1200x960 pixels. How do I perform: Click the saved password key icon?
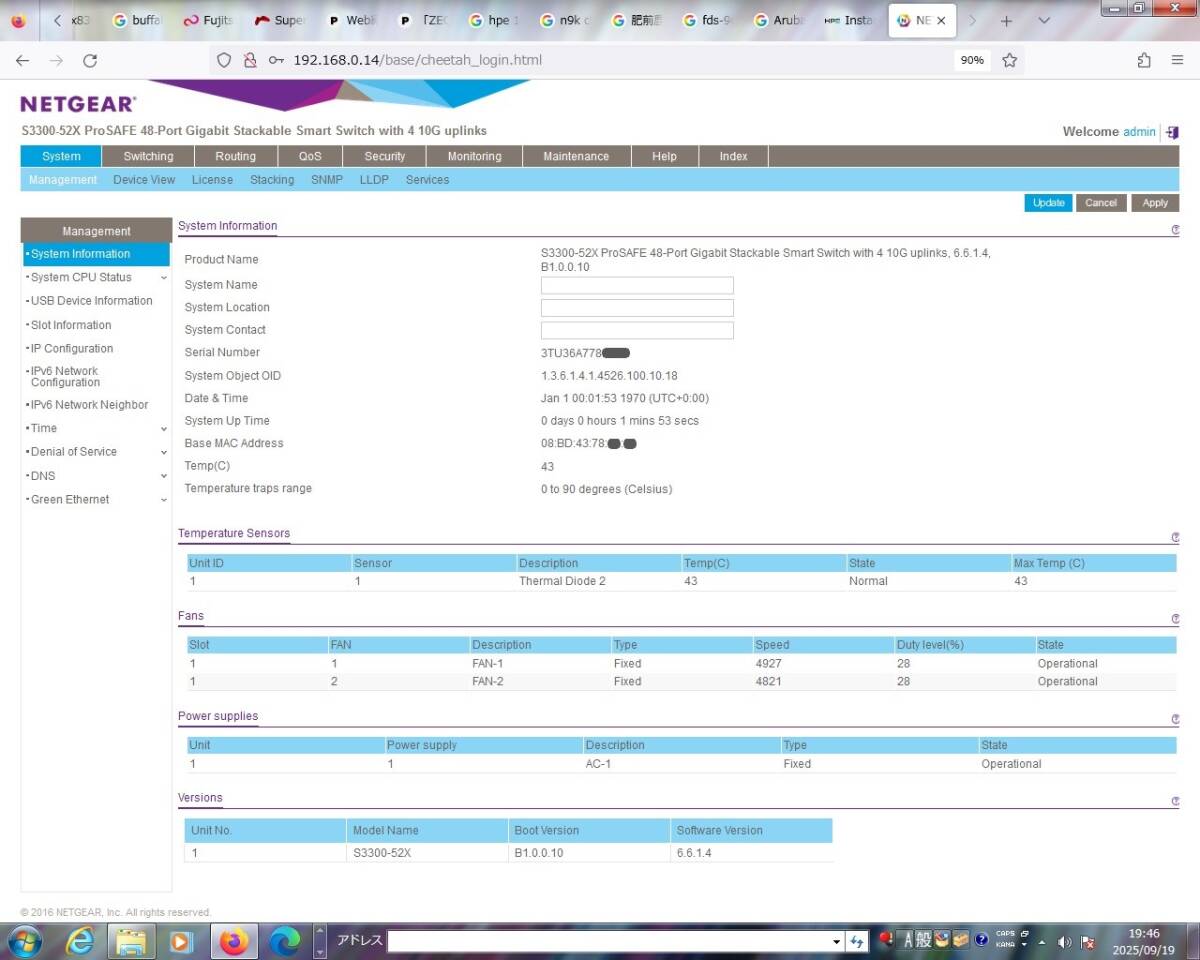pyautogui.click(x=277, y=60)
